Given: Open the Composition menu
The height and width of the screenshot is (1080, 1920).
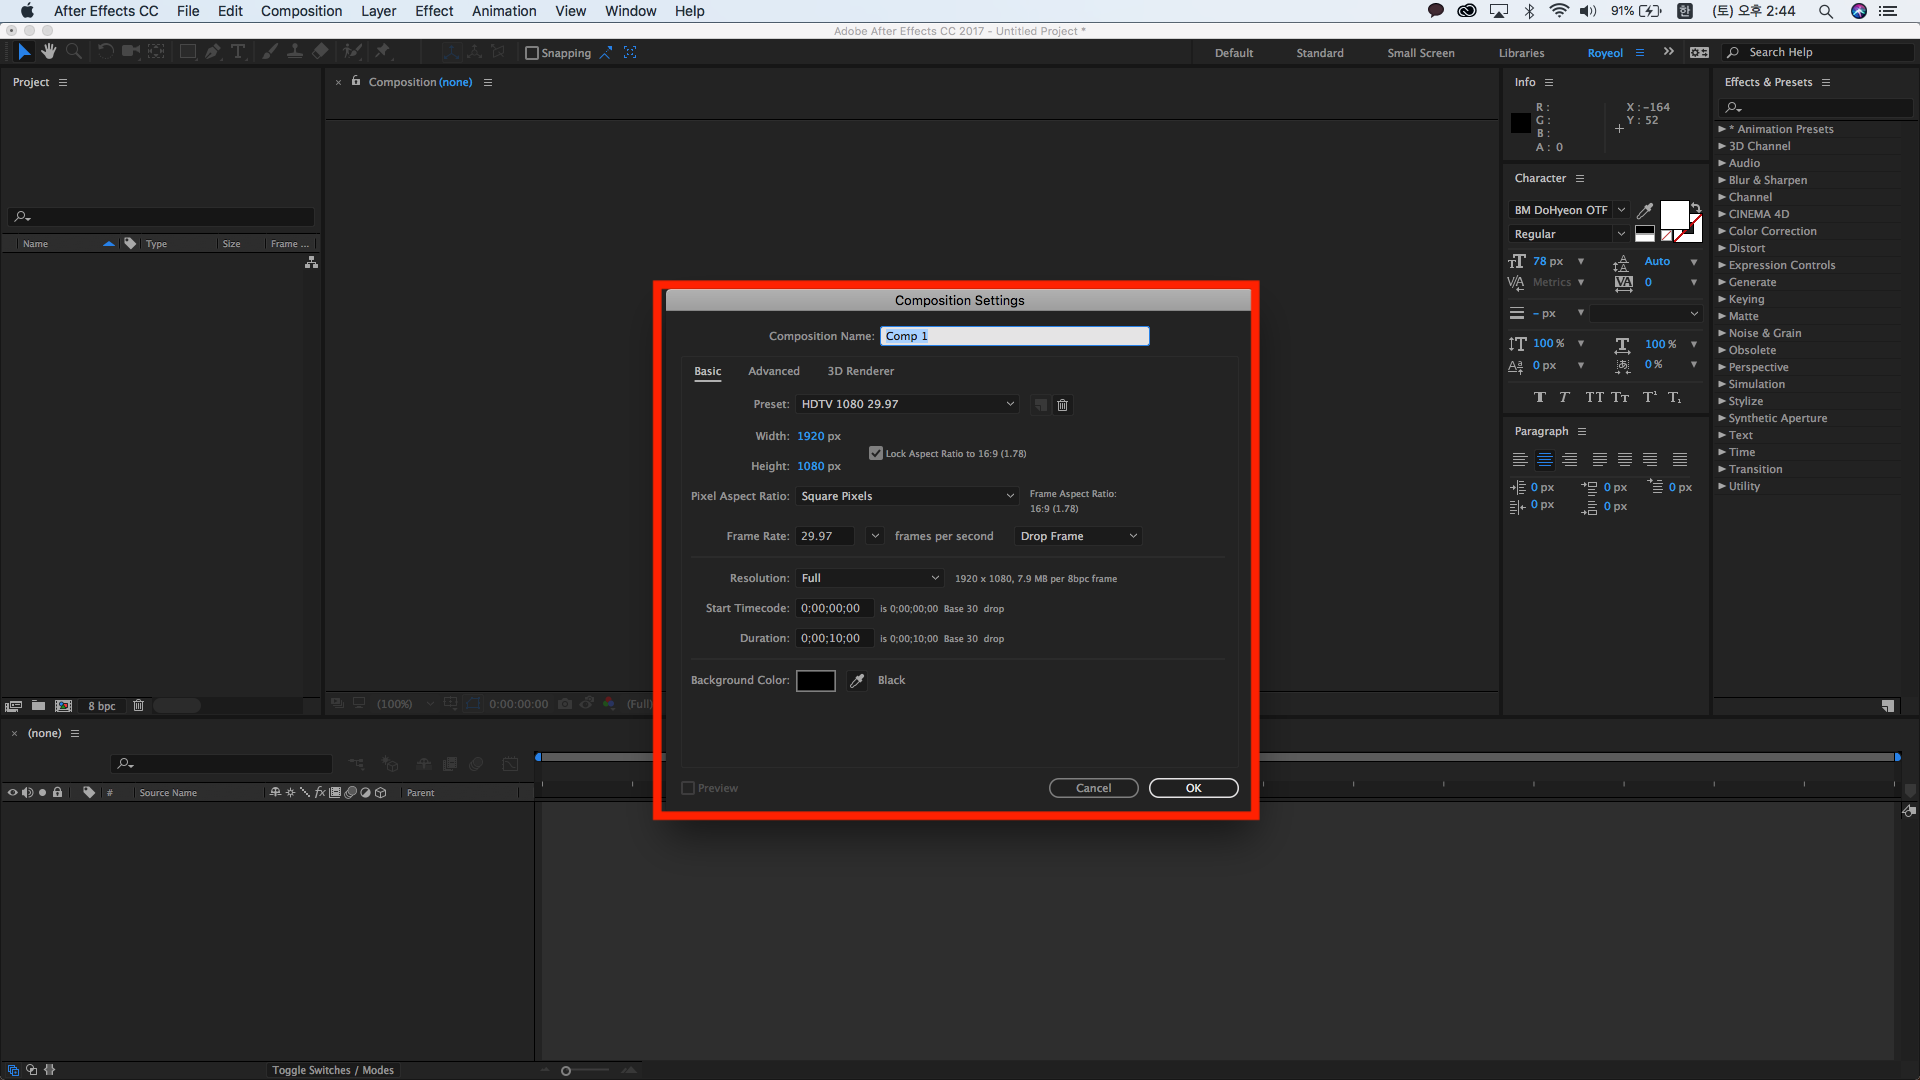Looking at the screenshot, I should (x=301, y=11).
